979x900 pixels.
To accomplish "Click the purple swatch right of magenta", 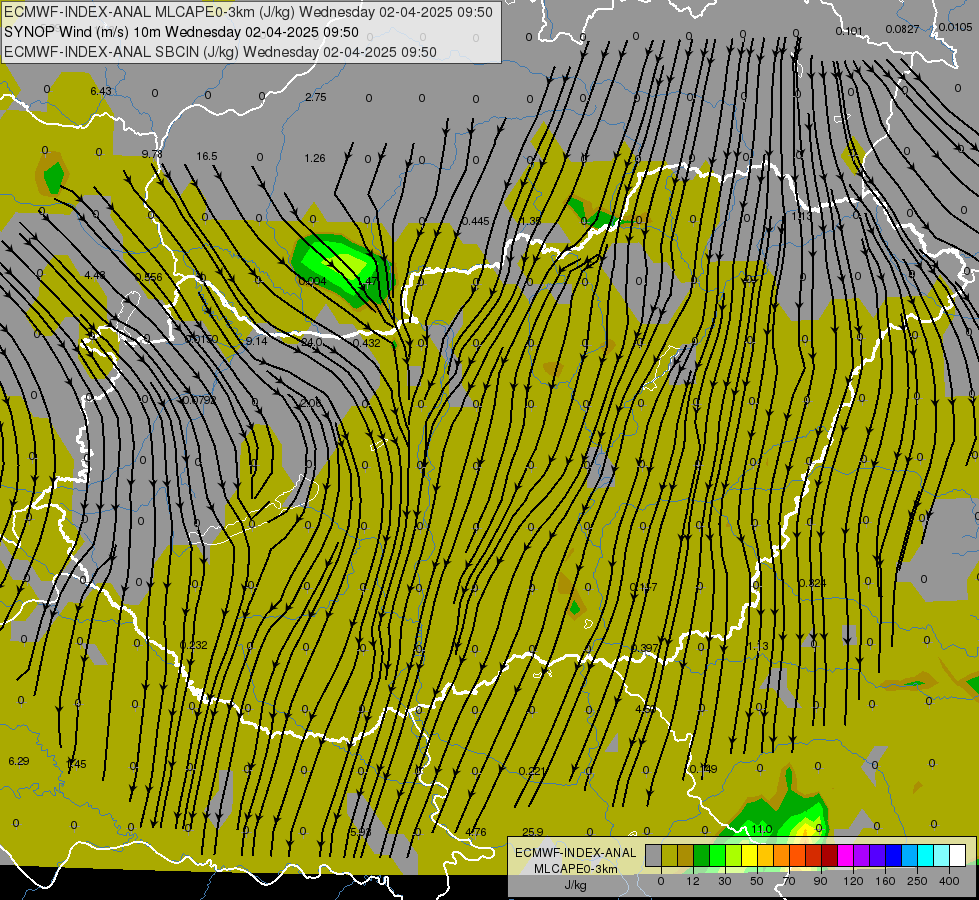I will tap(861, 856).
